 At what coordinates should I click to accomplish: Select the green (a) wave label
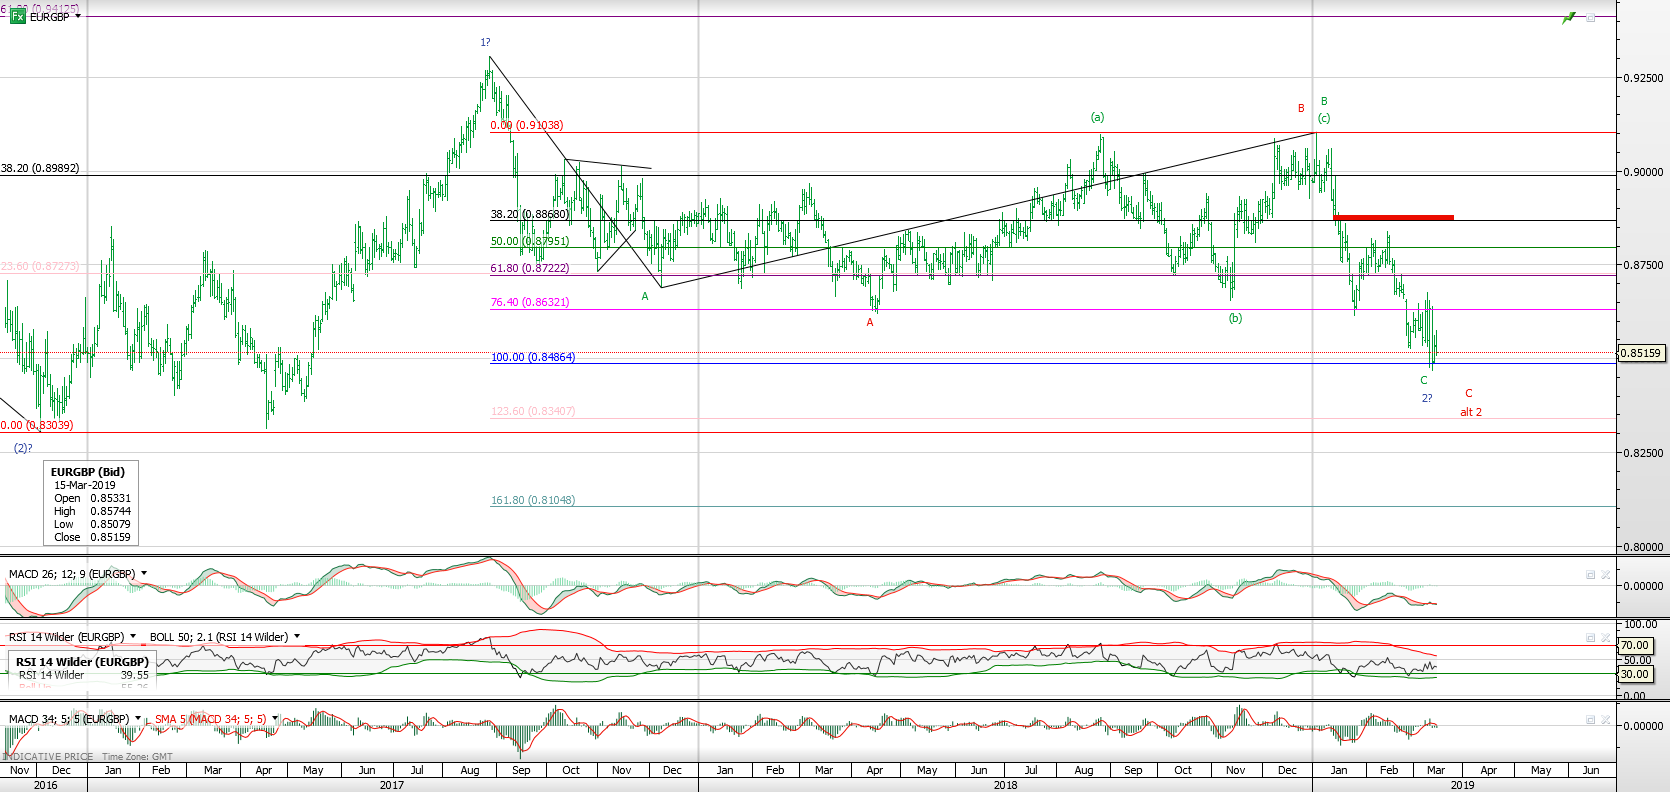[1097, 117]
